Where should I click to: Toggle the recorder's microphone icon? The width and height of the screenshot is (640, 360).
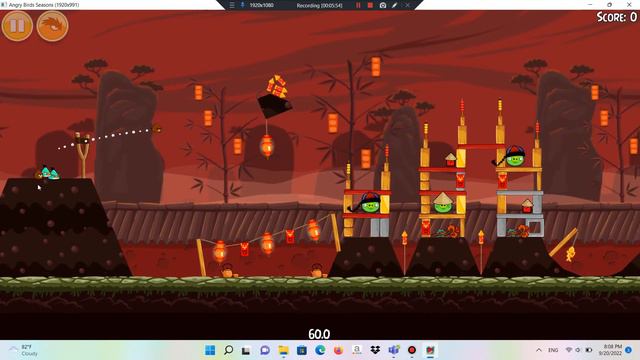pyautogui.click(x=242, y=5)
